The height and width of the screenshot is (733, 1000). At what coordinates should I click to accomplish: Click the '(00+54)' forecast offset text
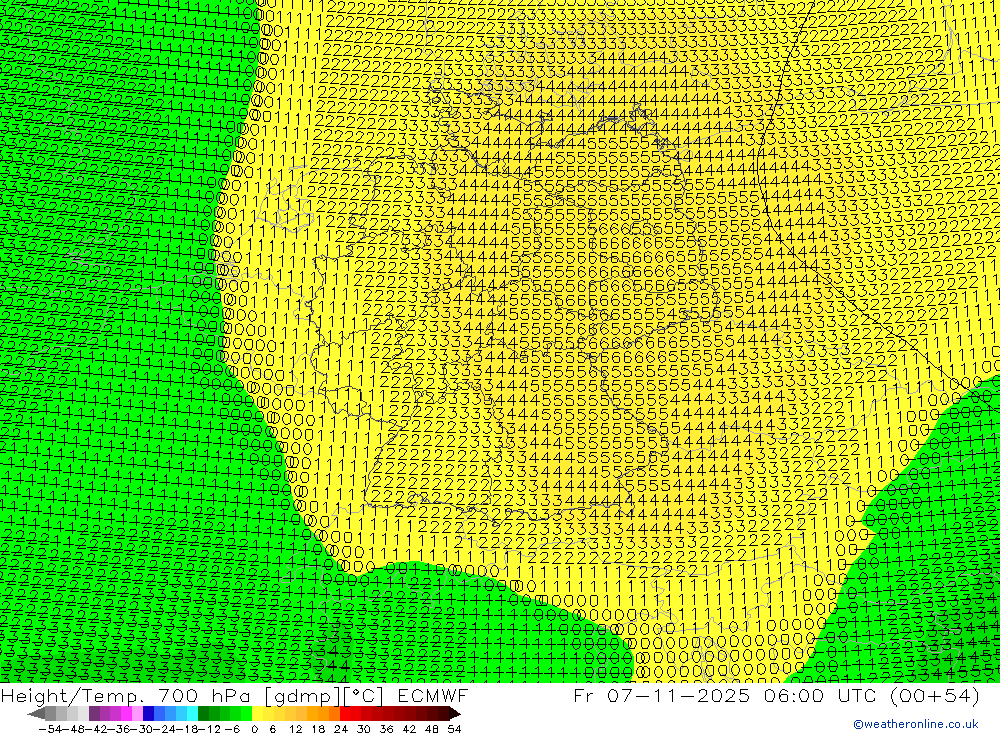point(935,695)
